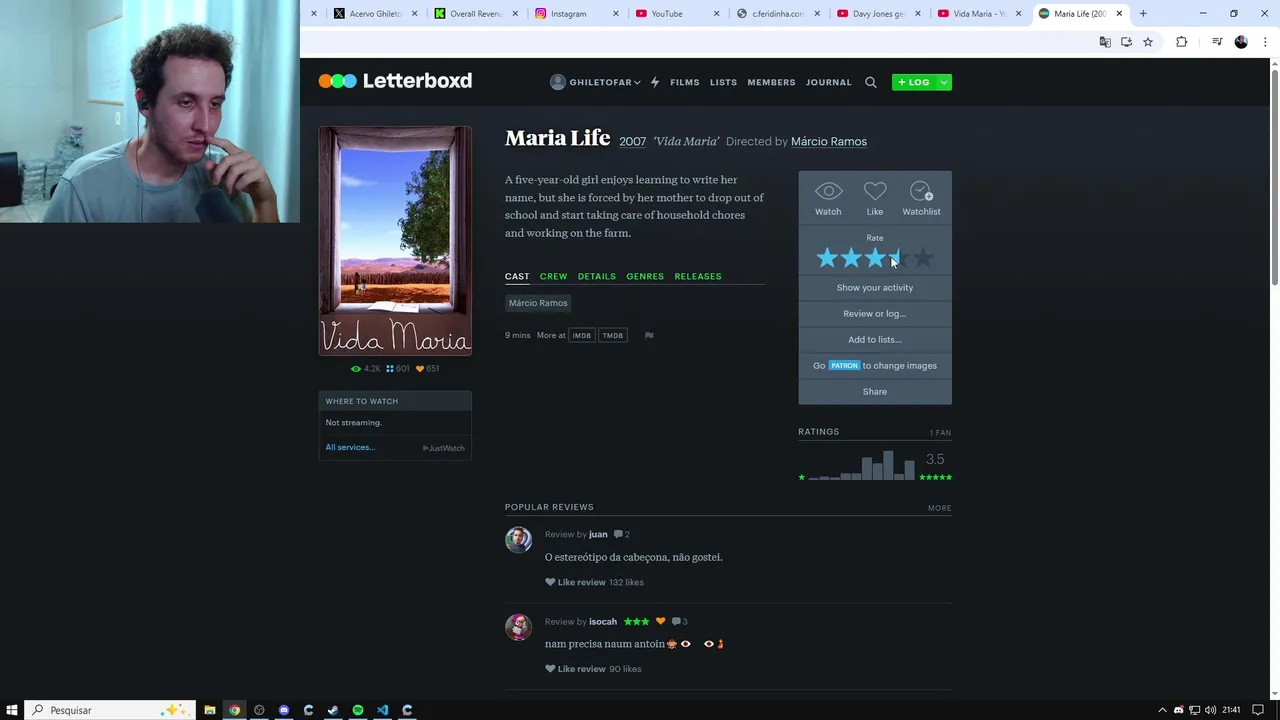Open IMDB link badge
Viewport: 1280px width, 720px height.
(x=581, y=336)
